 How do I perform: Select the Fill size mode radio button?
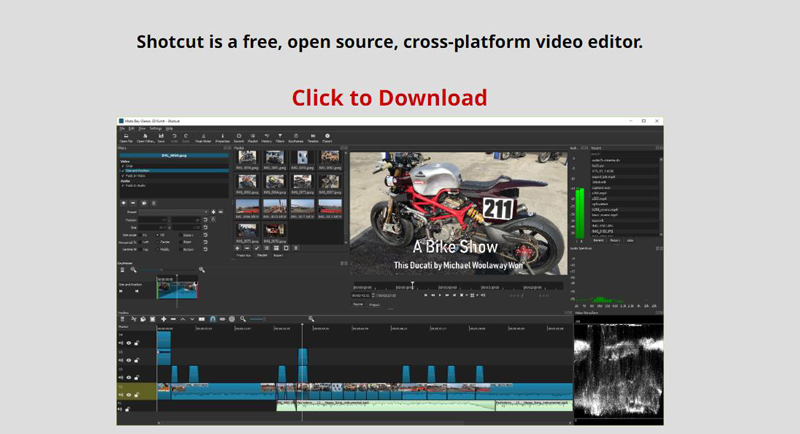pos(157,235)
